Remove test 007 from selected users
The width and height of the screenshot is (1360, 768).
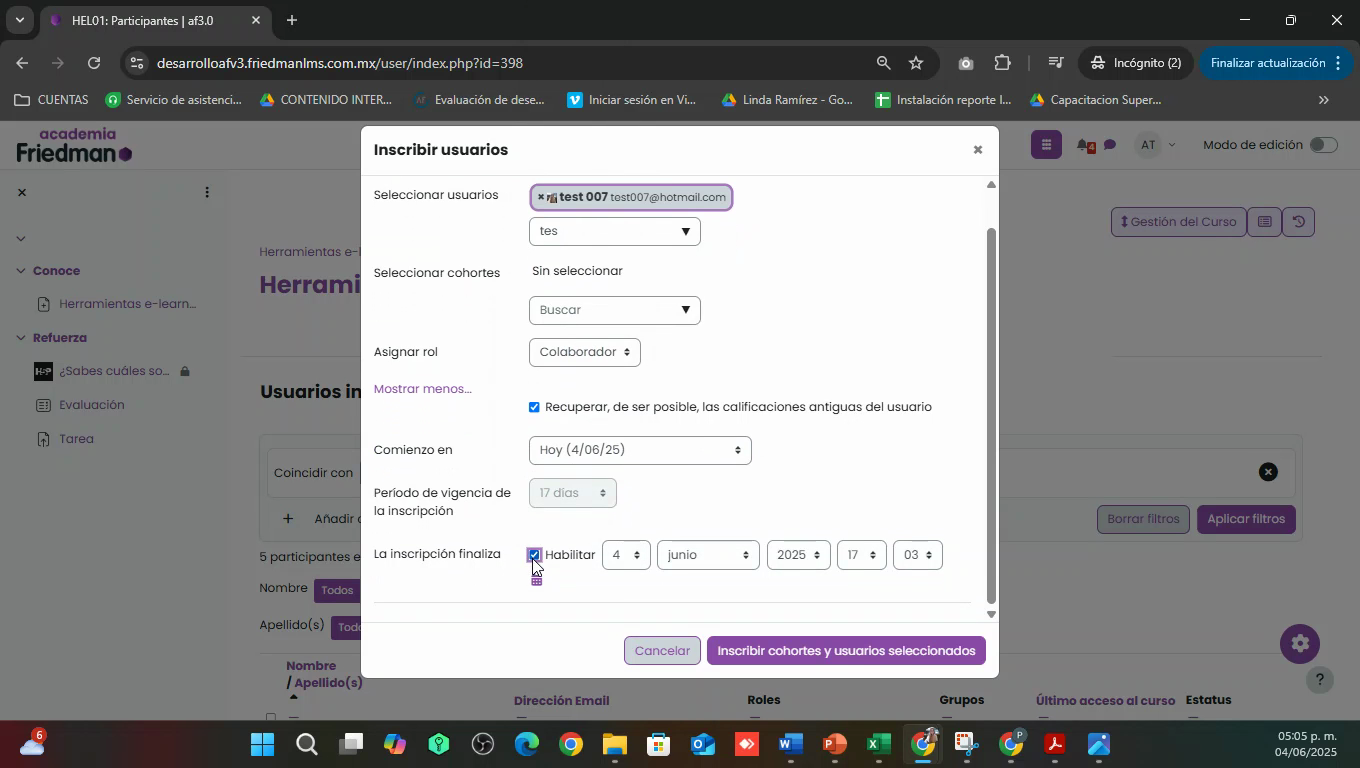click(541, 197)
